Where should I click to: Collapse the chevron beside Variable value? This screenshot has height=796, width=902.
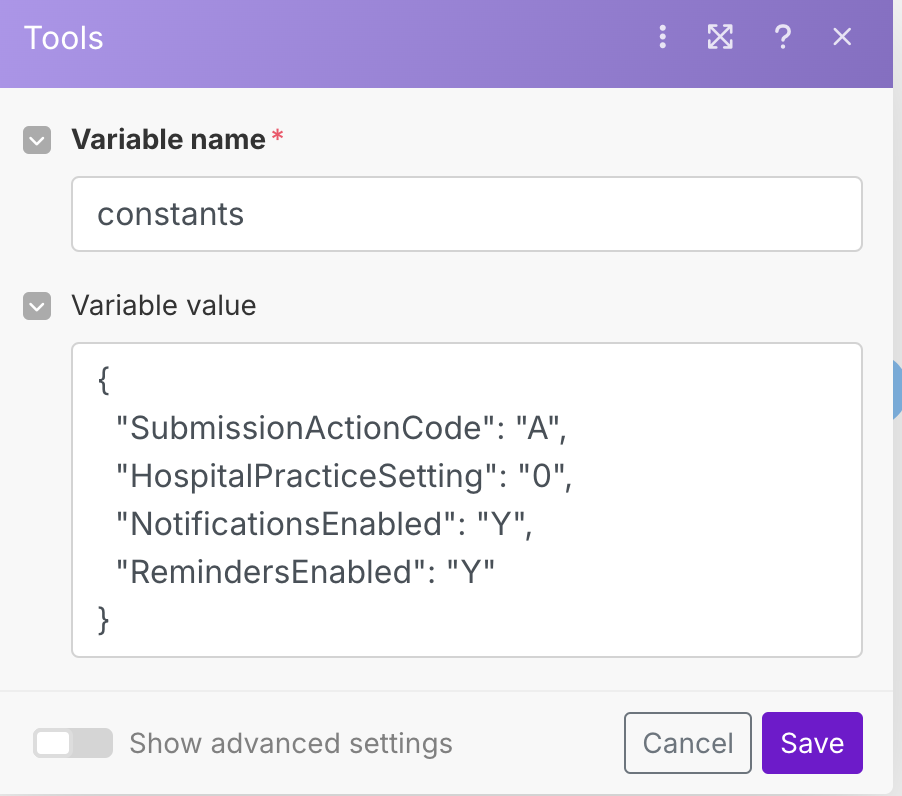click(37, 305)
